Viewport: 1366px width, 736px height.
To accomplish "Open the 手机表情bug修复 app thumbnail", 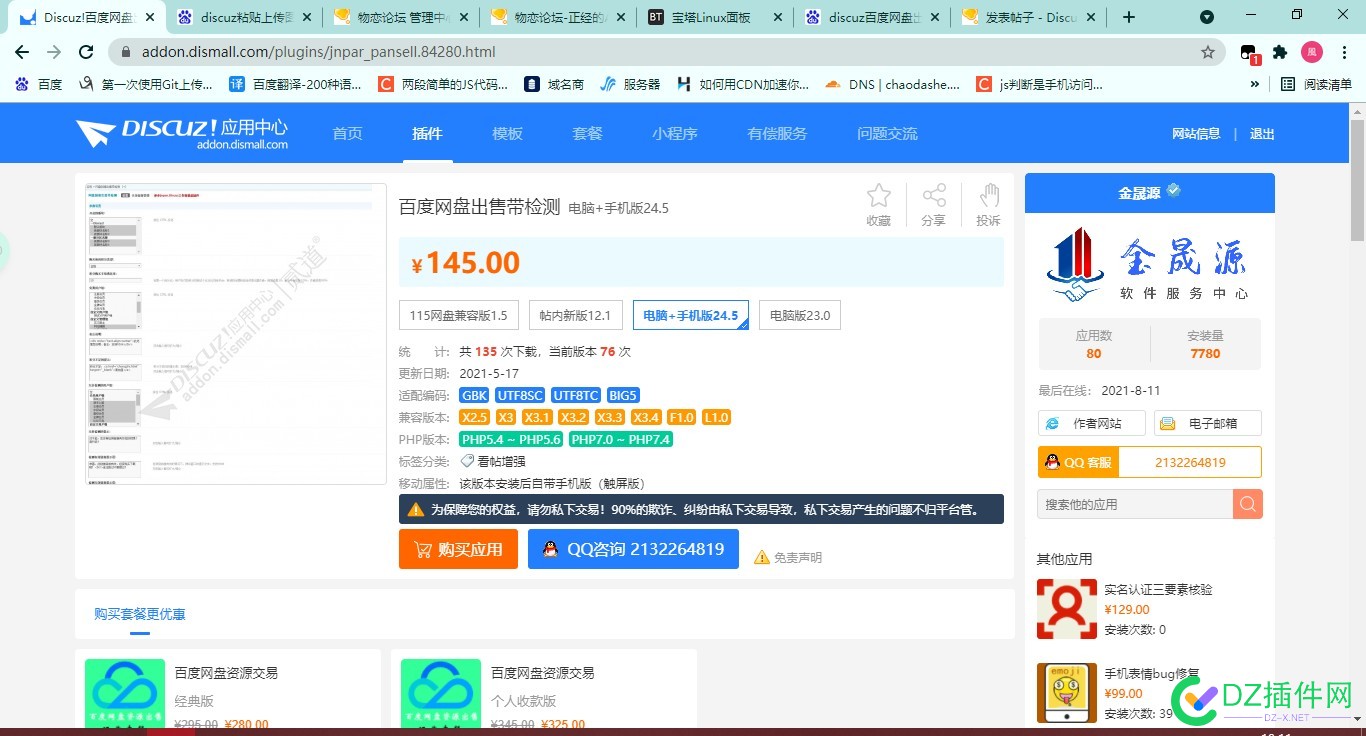I will pos(1066,693).
